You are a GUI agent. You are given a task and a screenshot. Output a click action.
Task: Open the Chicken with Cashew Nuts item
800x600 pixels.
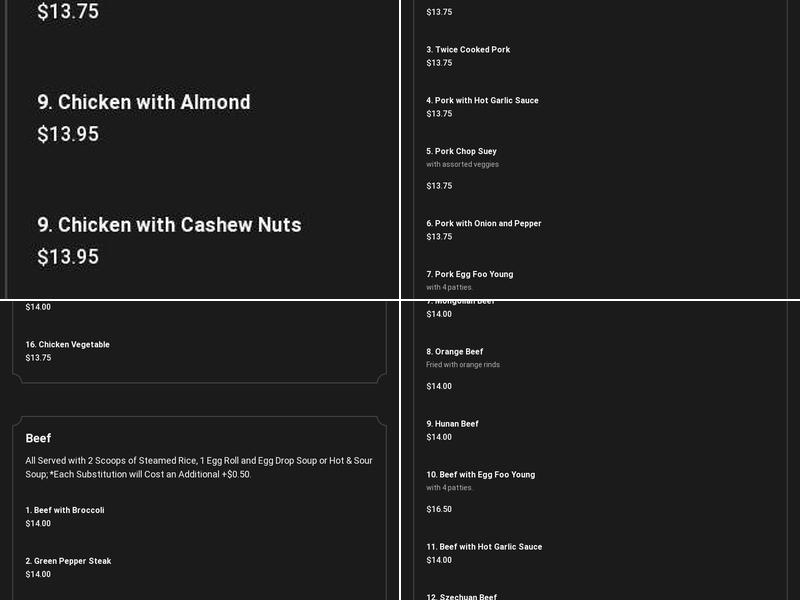tap(169, 225)
